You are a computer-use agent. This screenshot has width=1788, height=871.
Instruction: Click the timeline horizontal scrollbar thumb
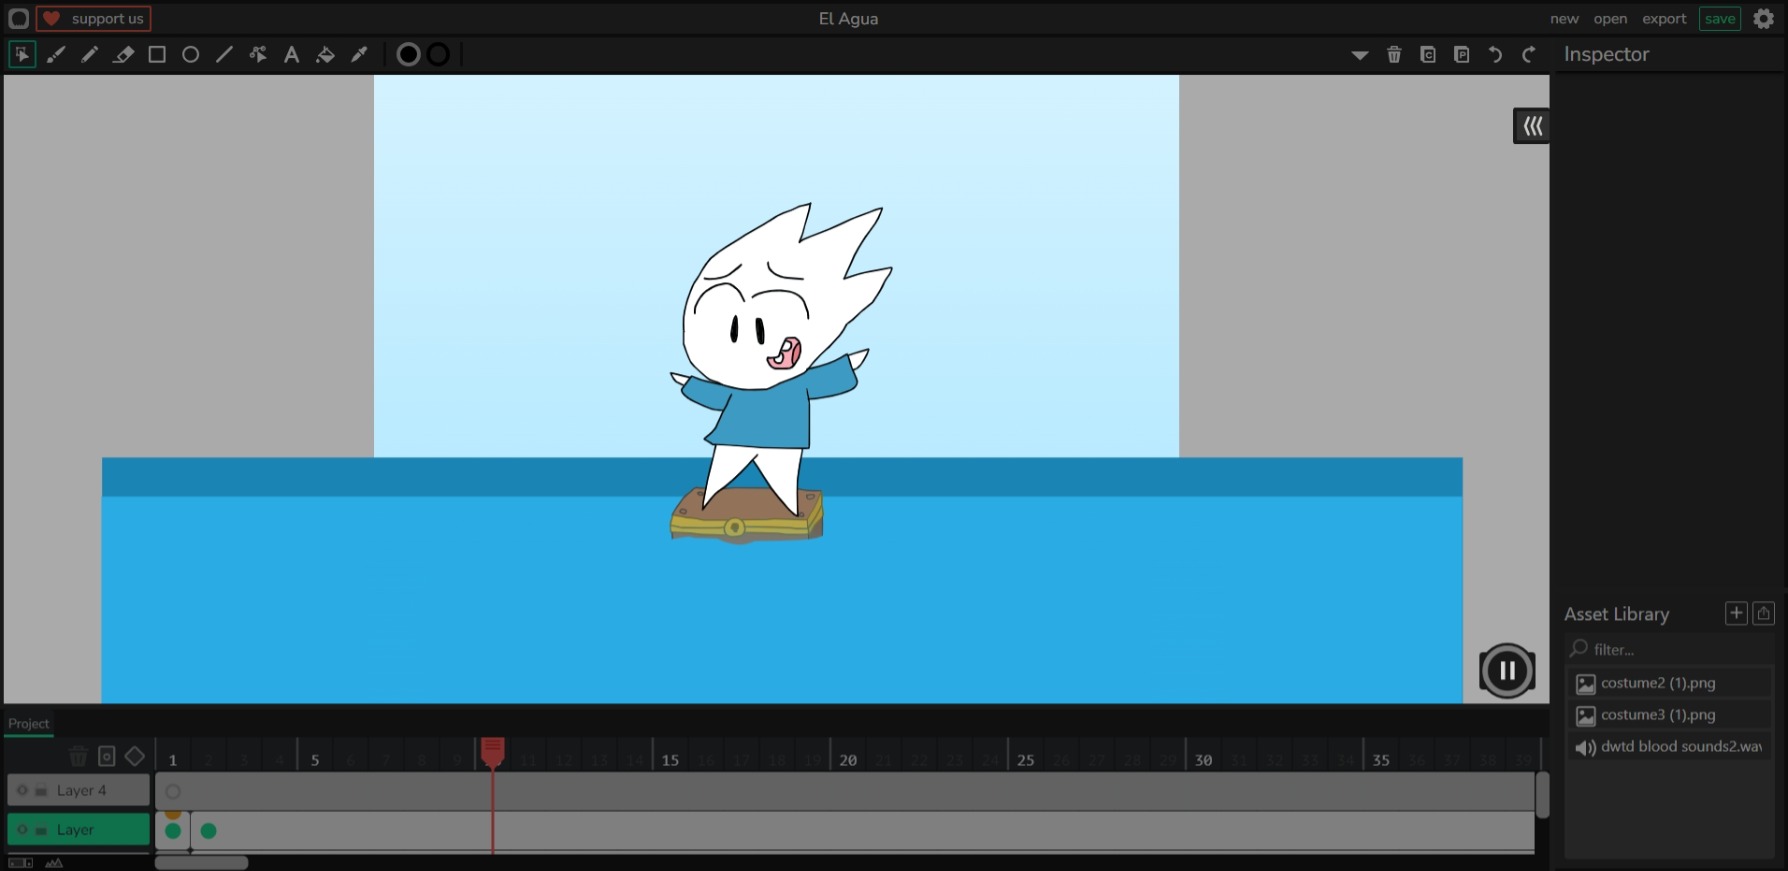202,862
